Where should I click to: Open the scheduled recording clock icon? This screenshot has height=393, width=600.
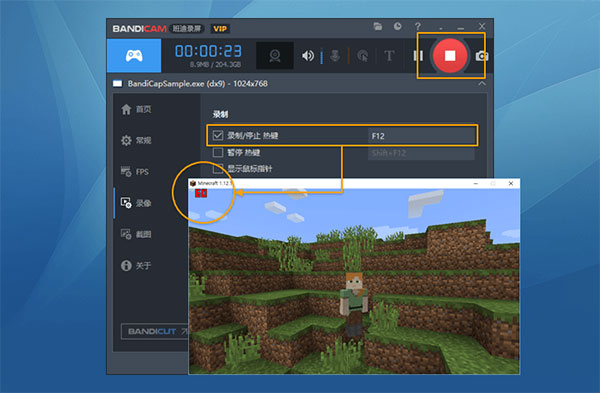click(398, 26)
